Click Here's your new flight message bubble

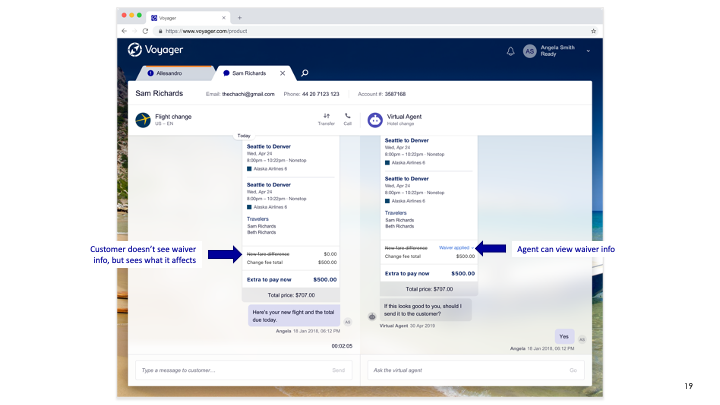294,316
